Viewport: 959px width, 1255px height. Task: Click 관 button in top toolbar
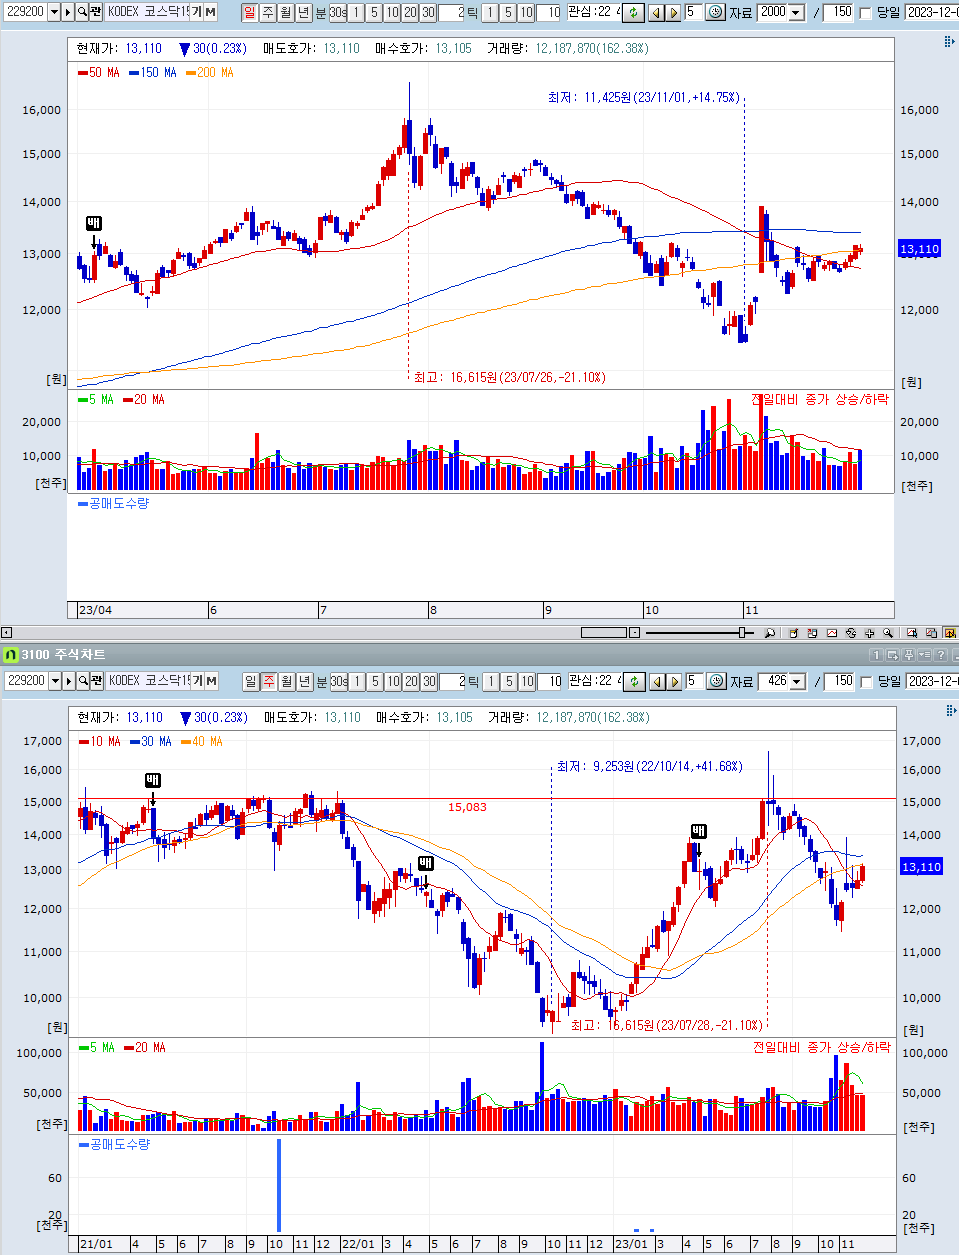coord(96,12)
